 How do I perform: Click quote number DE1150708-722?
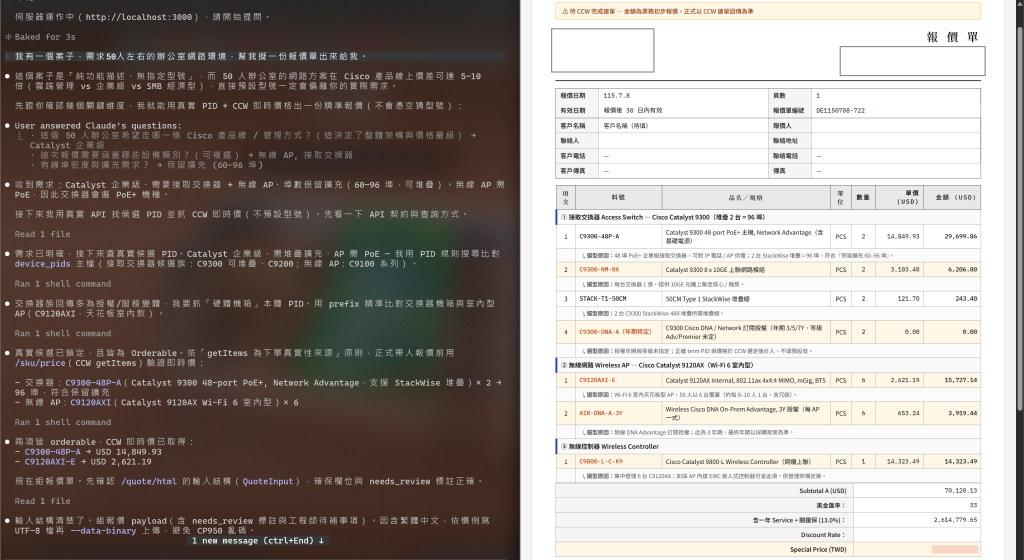840,110
